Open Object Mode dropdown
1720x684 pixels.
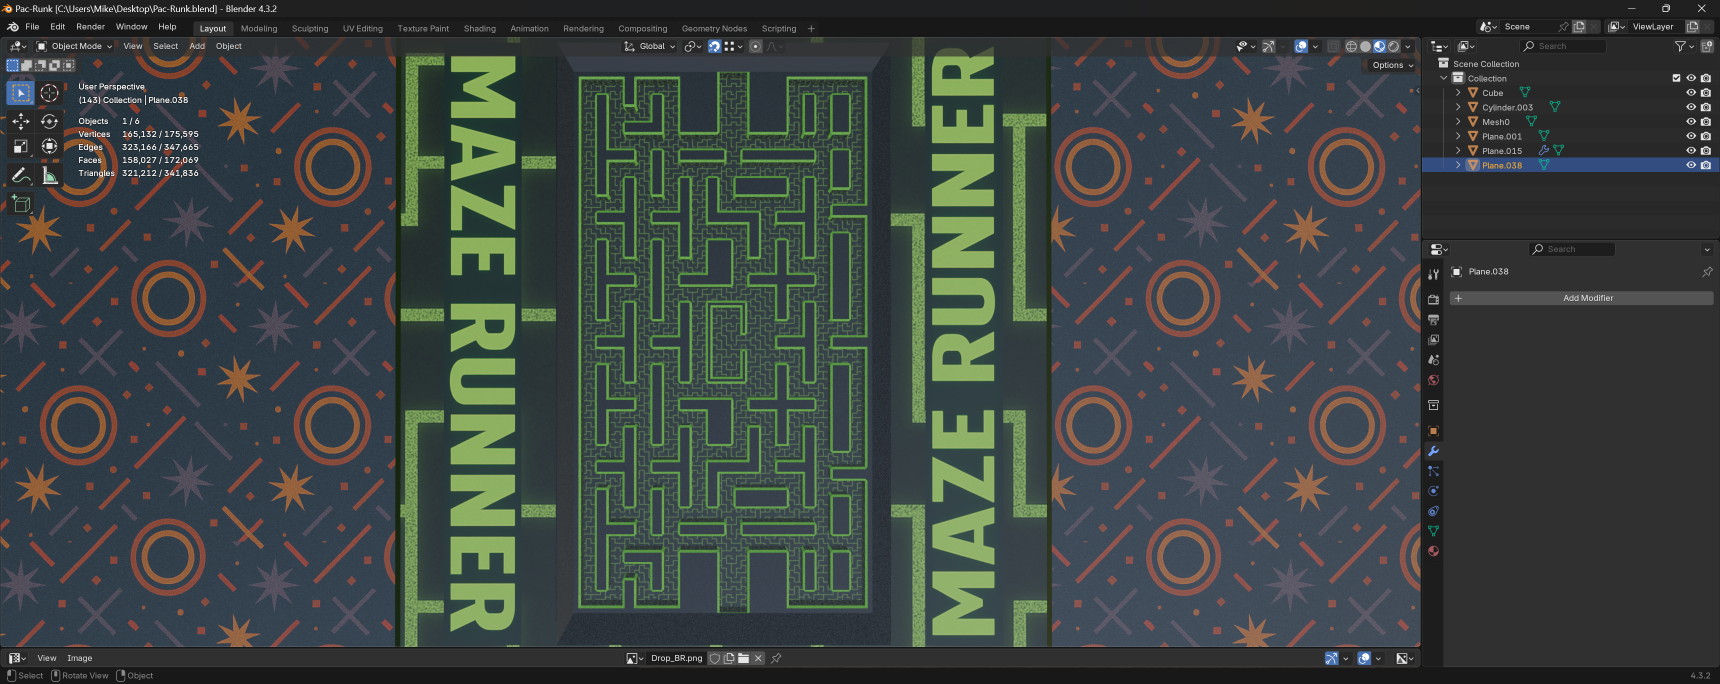point(75,46)
